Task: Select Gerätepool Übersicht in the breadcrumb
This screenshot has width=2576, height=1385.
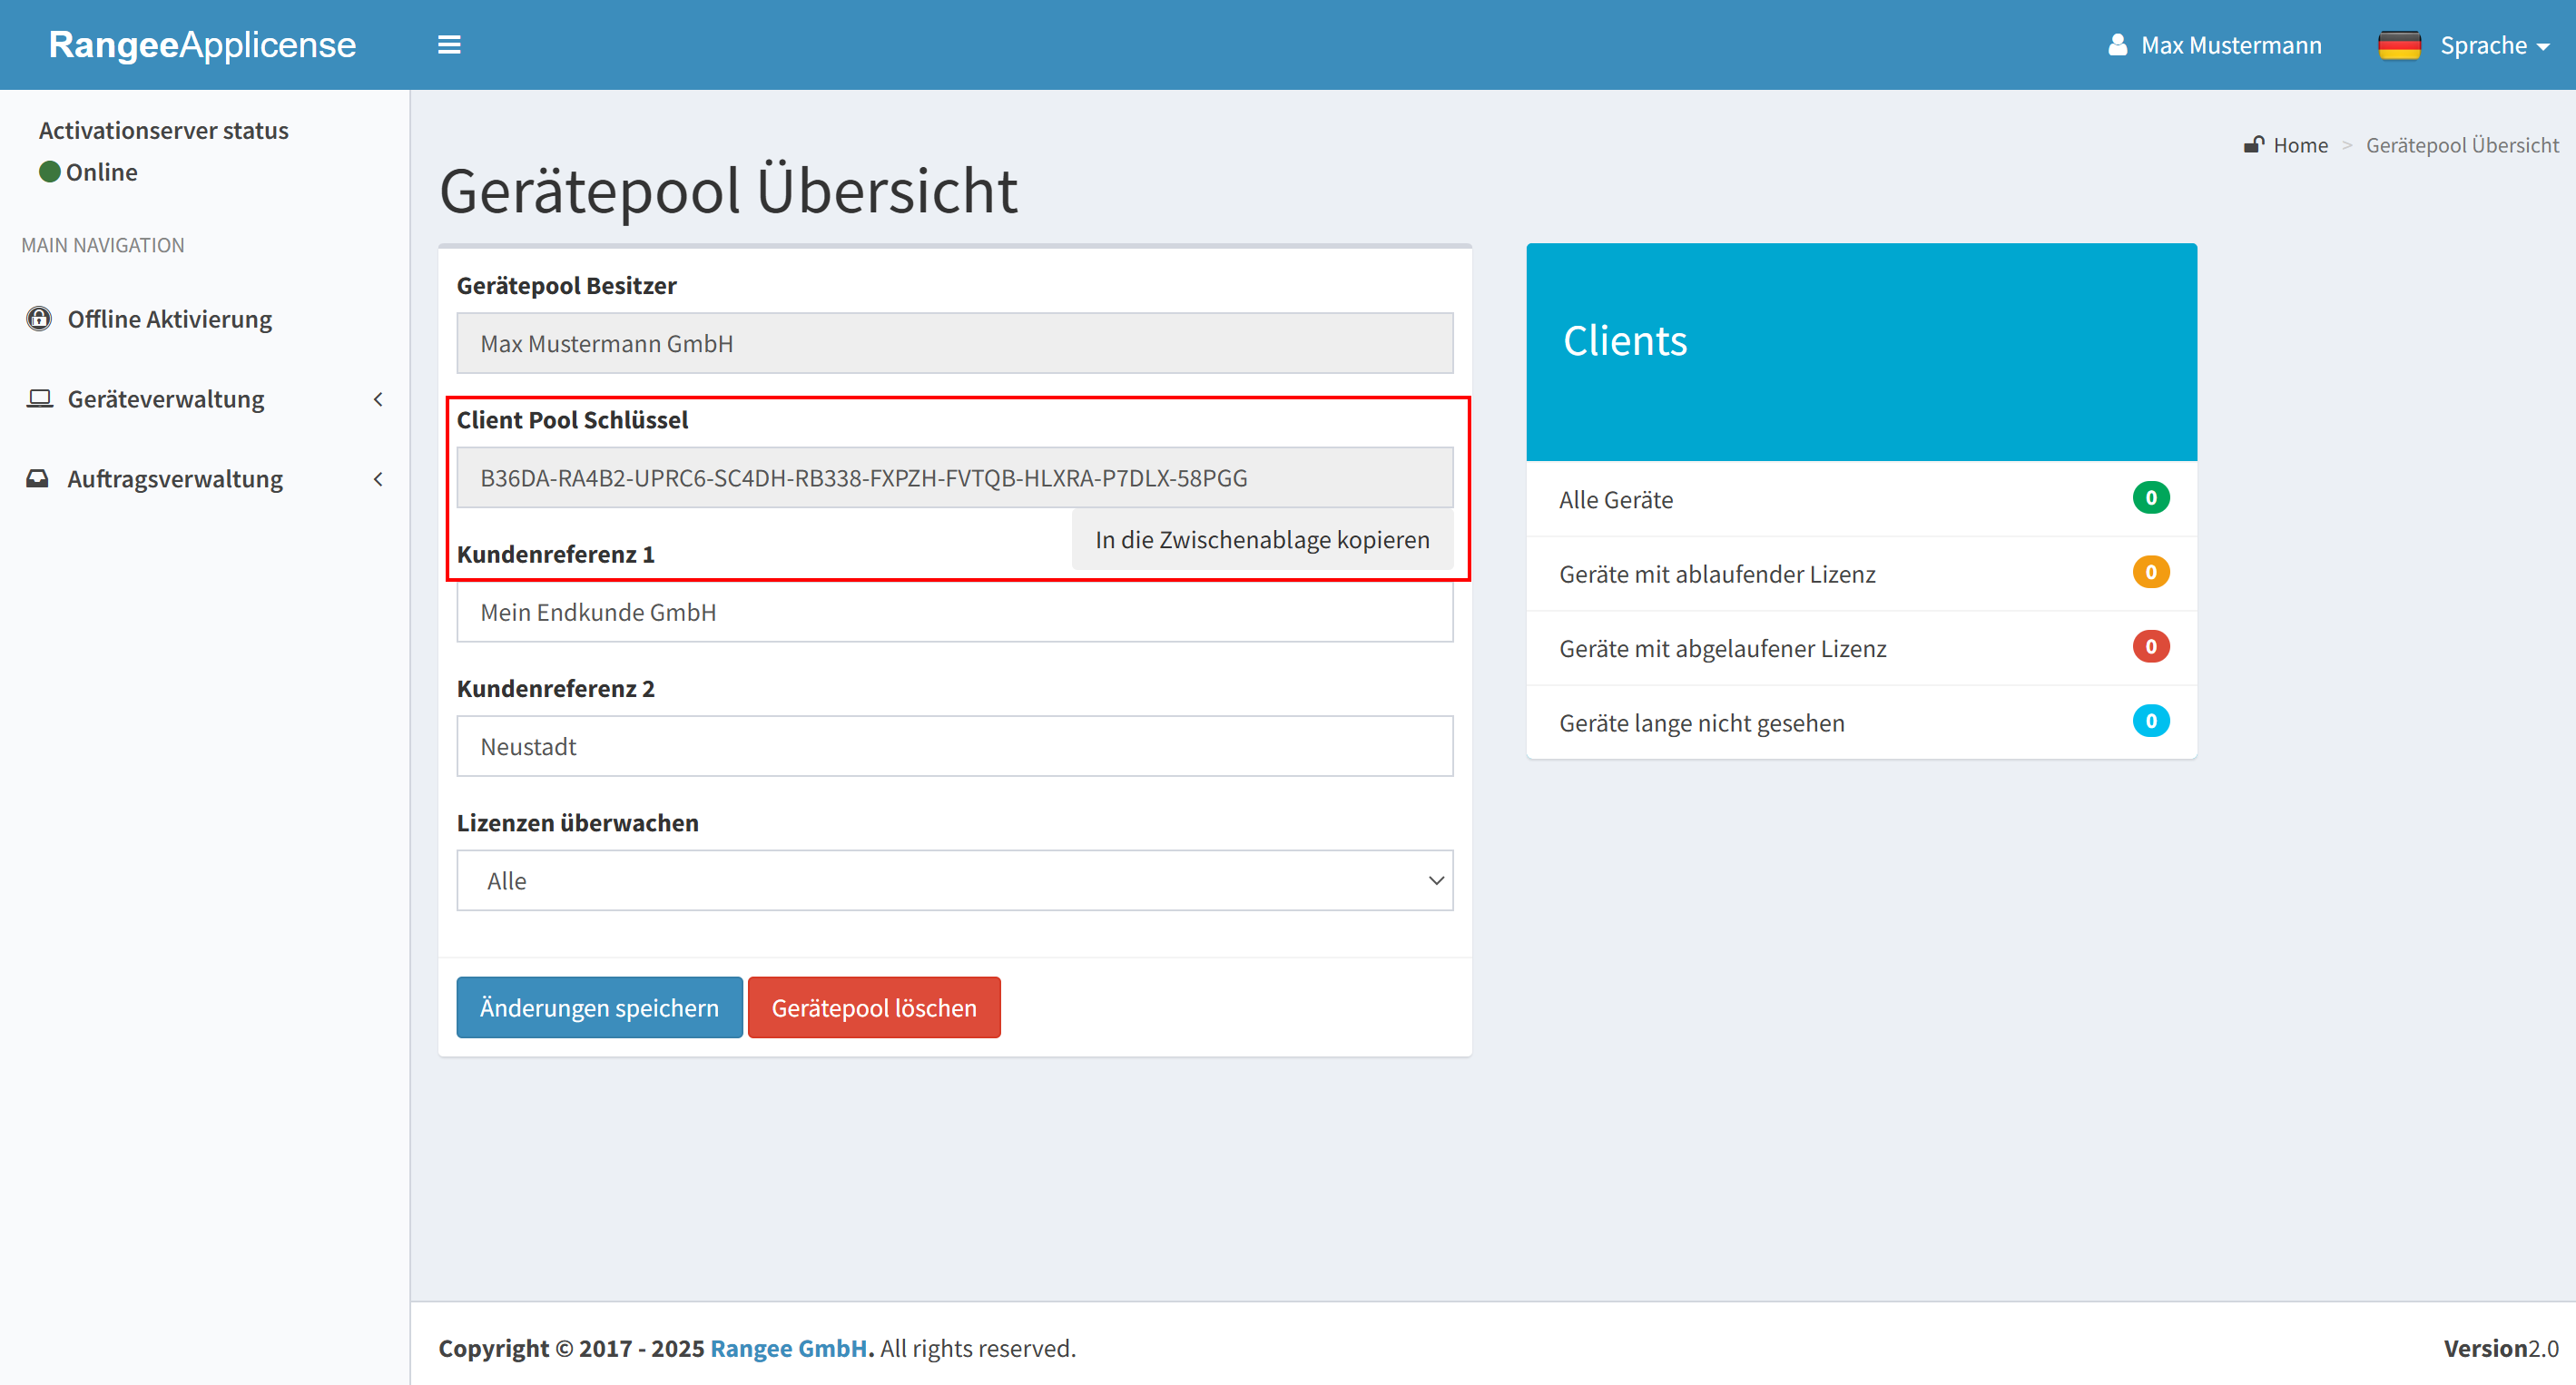Action: (2462, 144)
